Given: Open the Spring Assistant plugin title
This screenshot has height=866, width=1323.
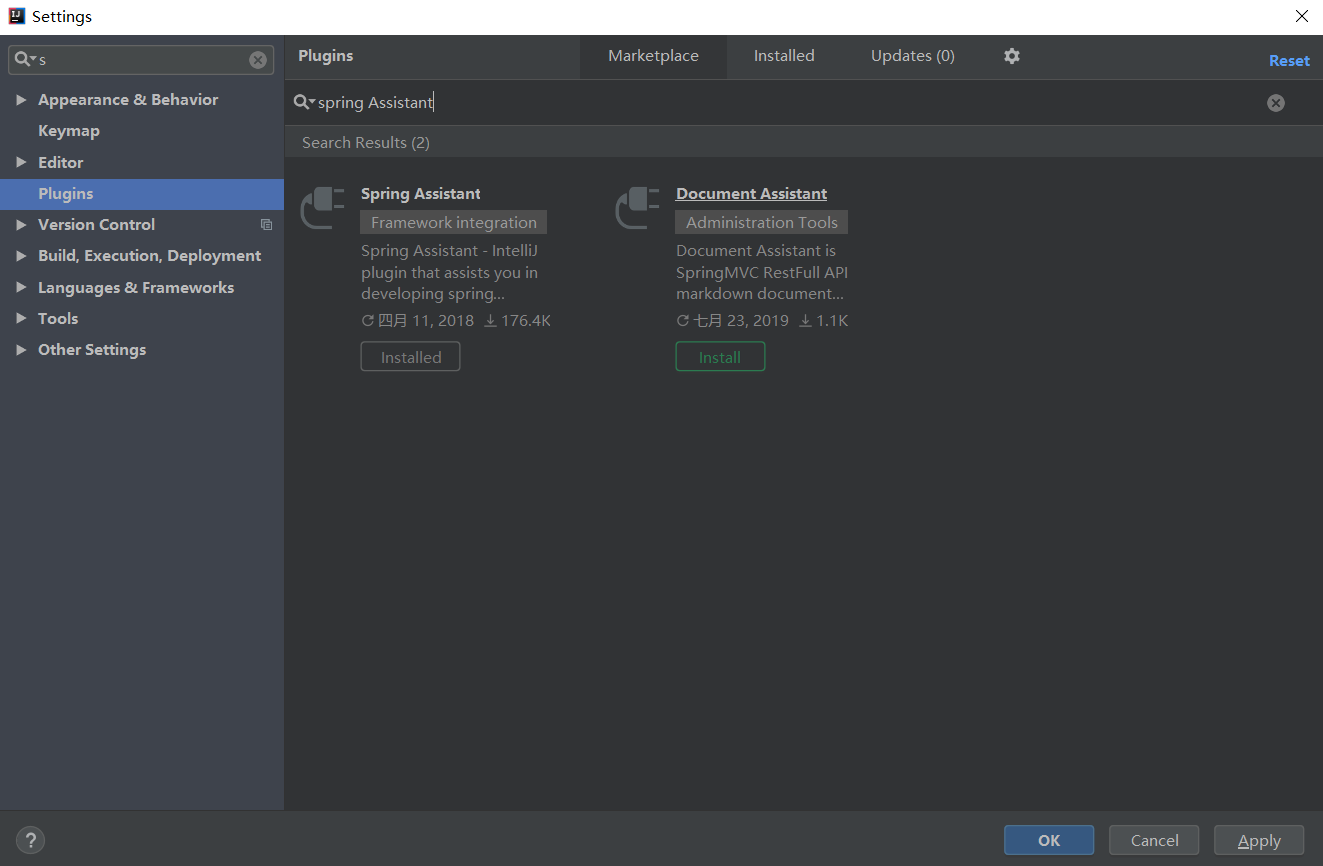Looking at the screenshot, I should 421,194.
